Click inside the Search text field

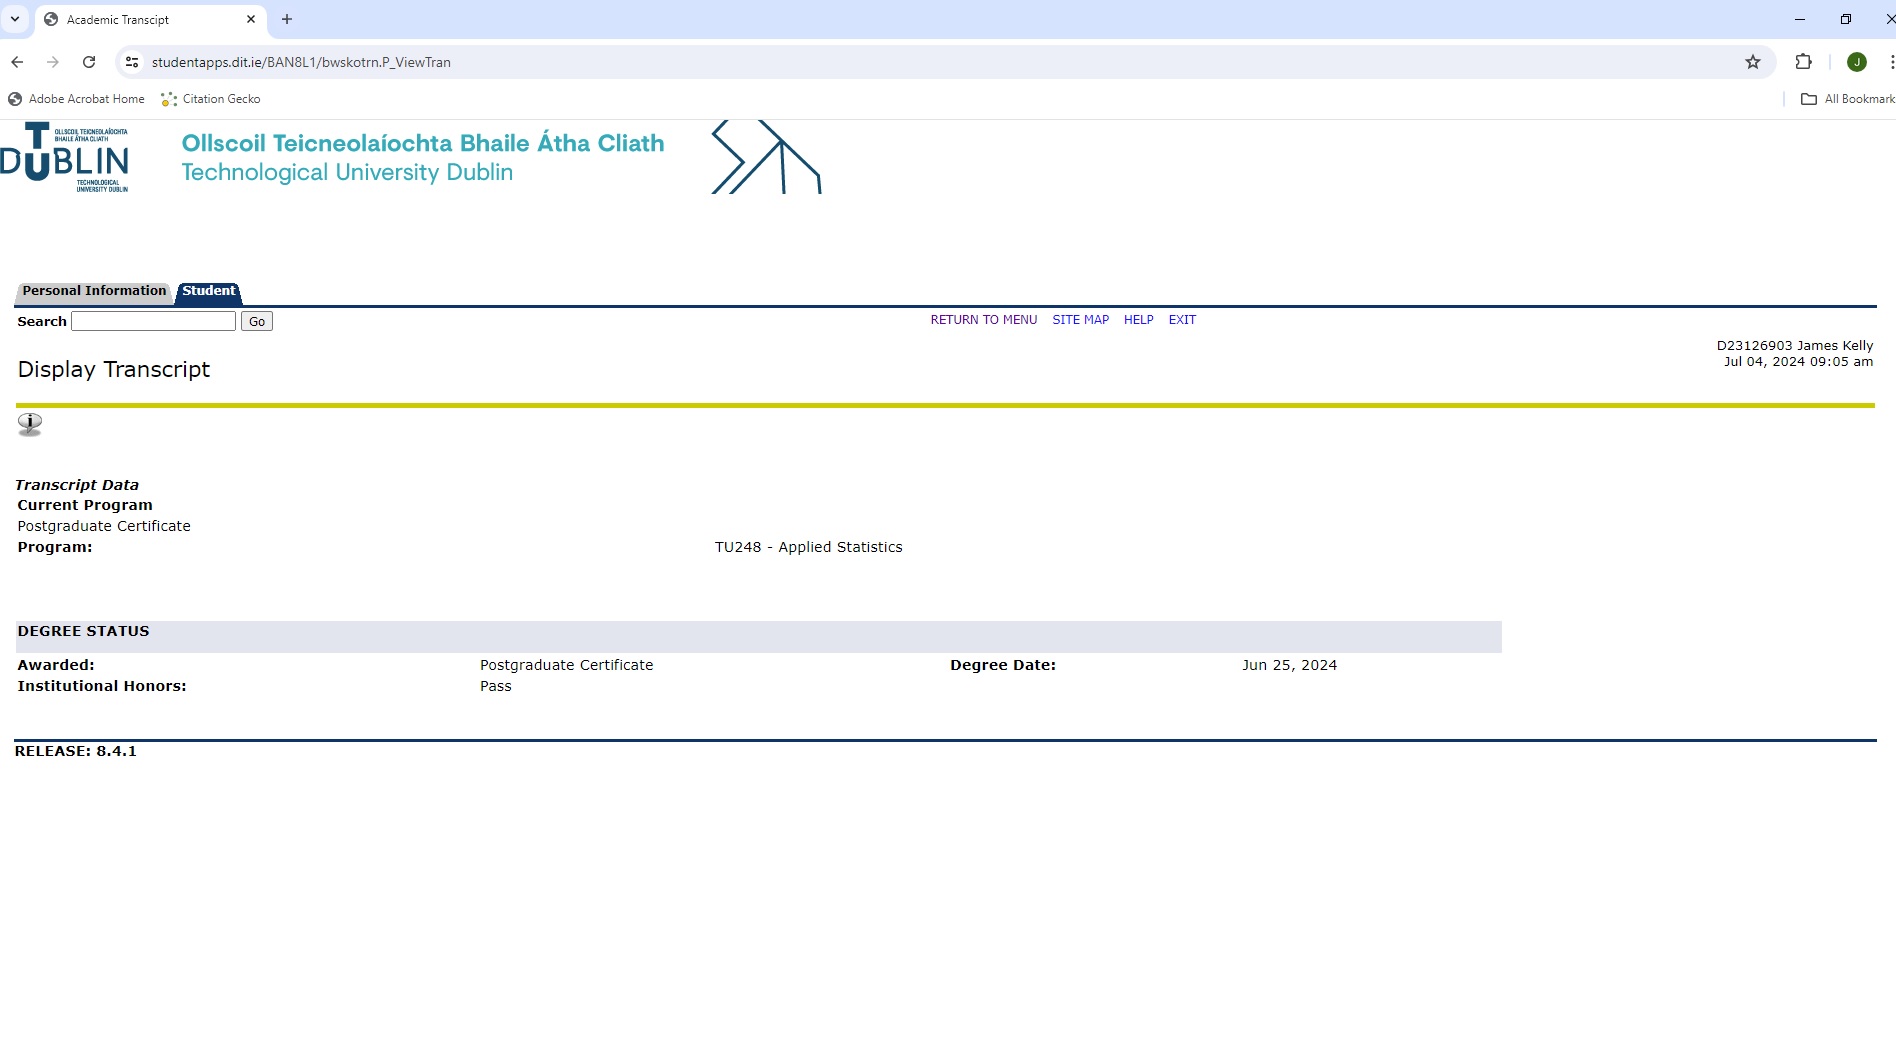click(153, 321)
